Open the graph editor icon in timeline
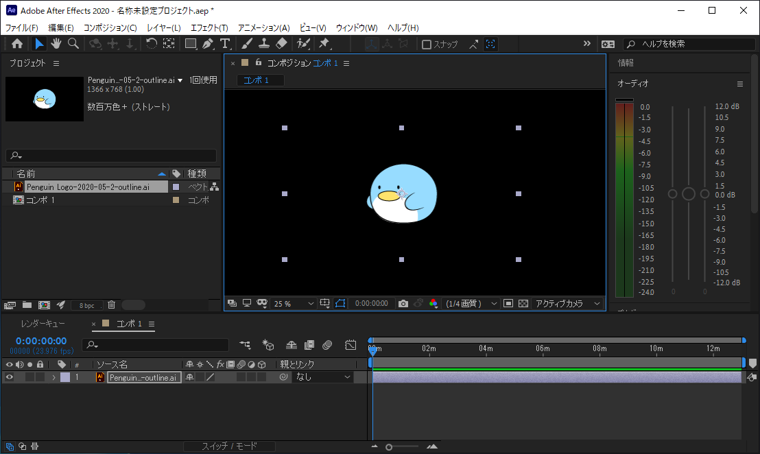Screen dimensions: 760x454 [x=350, y=345]
